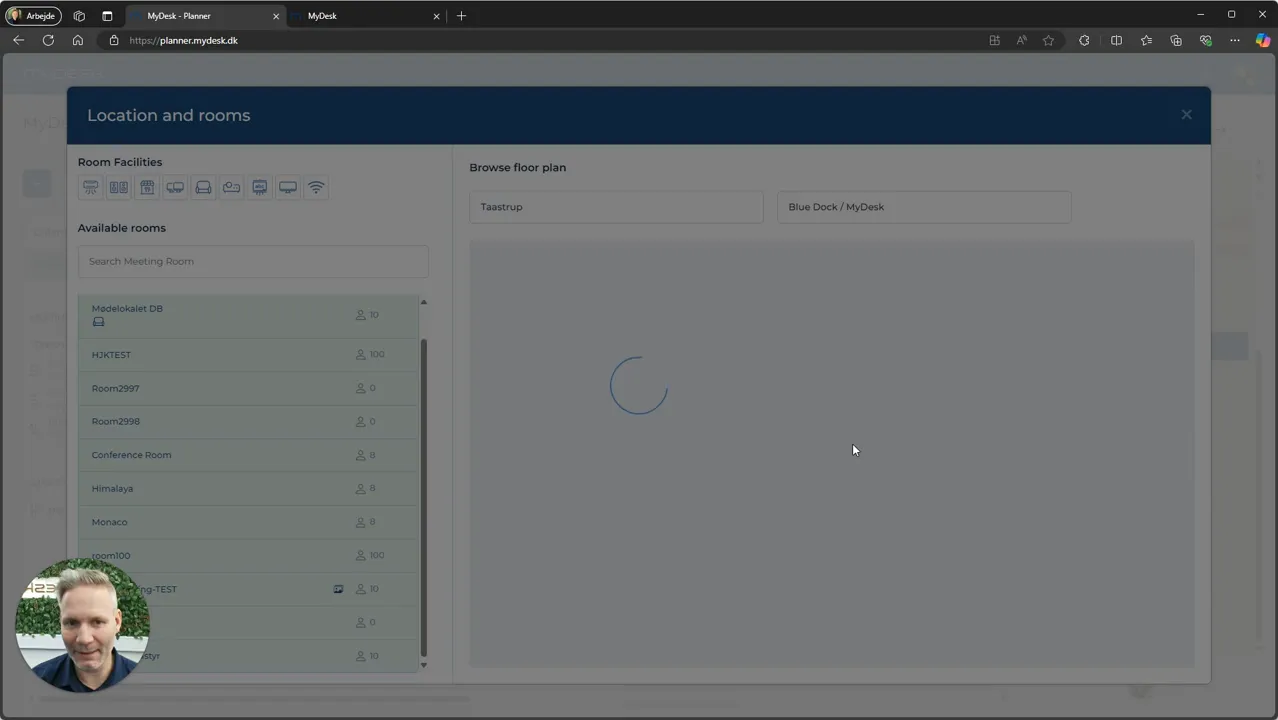Select the projector facility icon

231,188
